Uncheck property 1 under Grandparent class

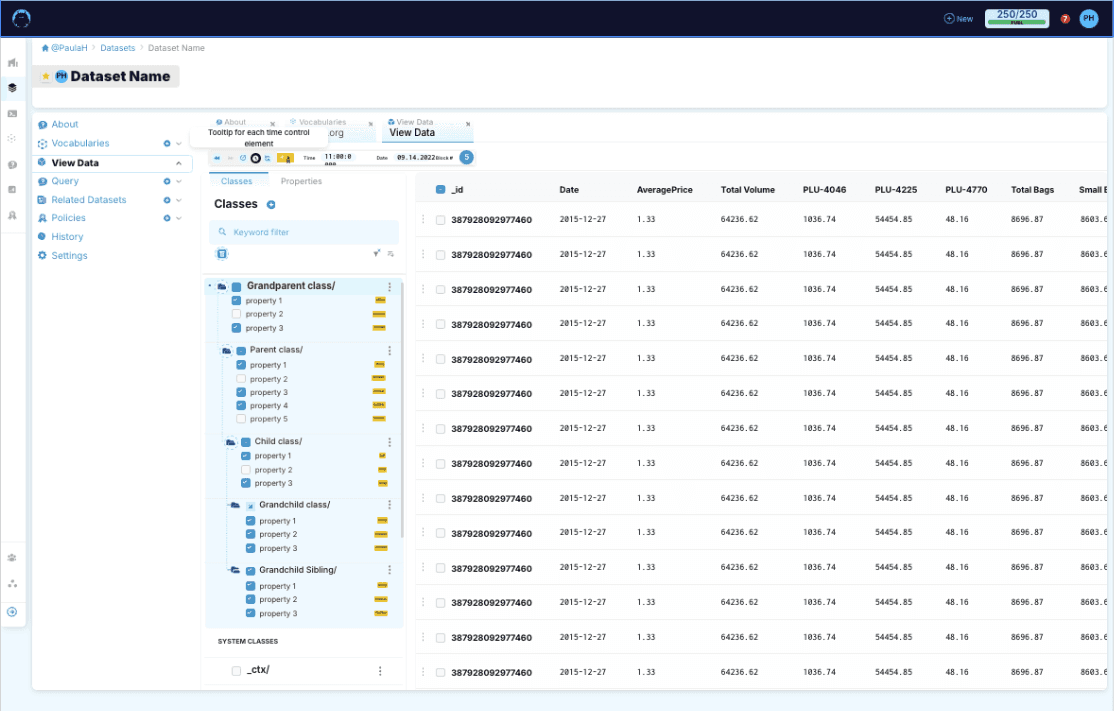236,300
